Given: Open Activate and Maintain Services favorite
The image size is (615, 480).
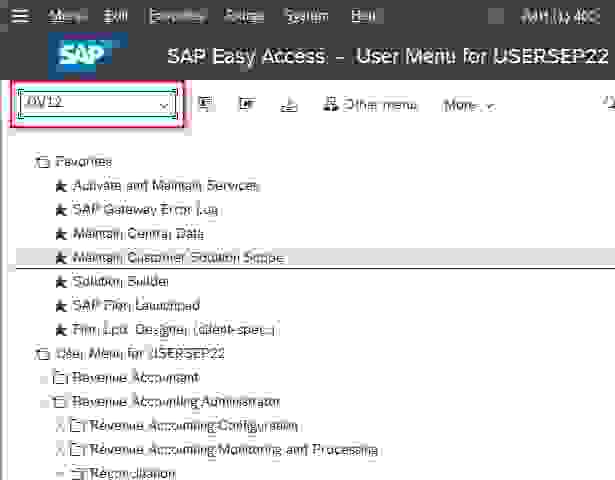Looking at the screenshot, I should pos(165,185).
